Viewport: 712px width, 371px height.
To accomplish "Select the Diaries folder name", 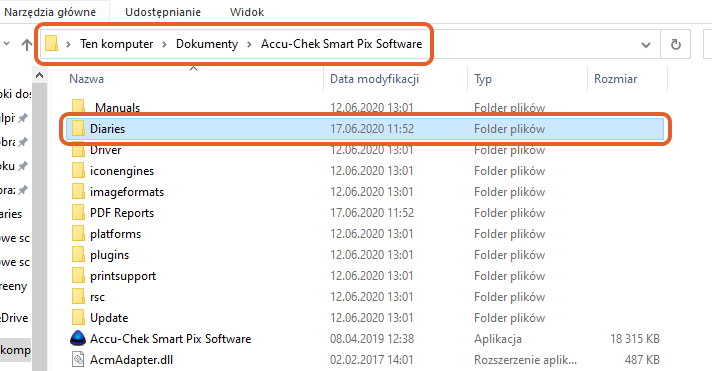I will pyautogui.click(x=107, y=129).
